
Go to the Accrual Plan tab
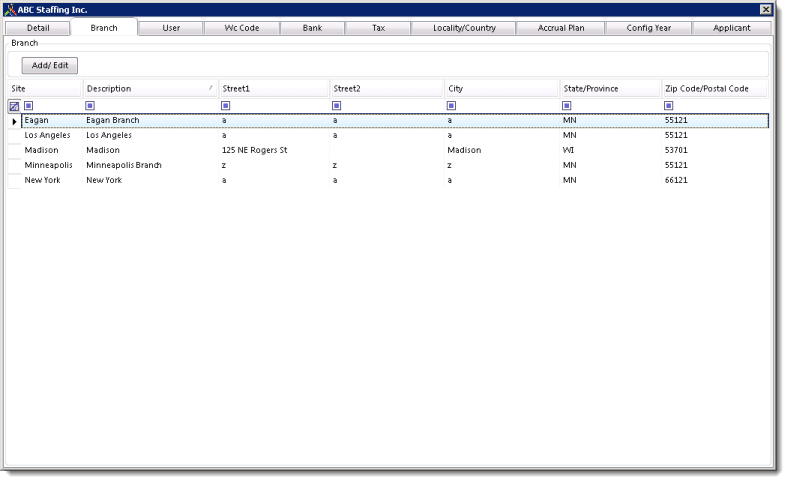(x=562, y=28)
